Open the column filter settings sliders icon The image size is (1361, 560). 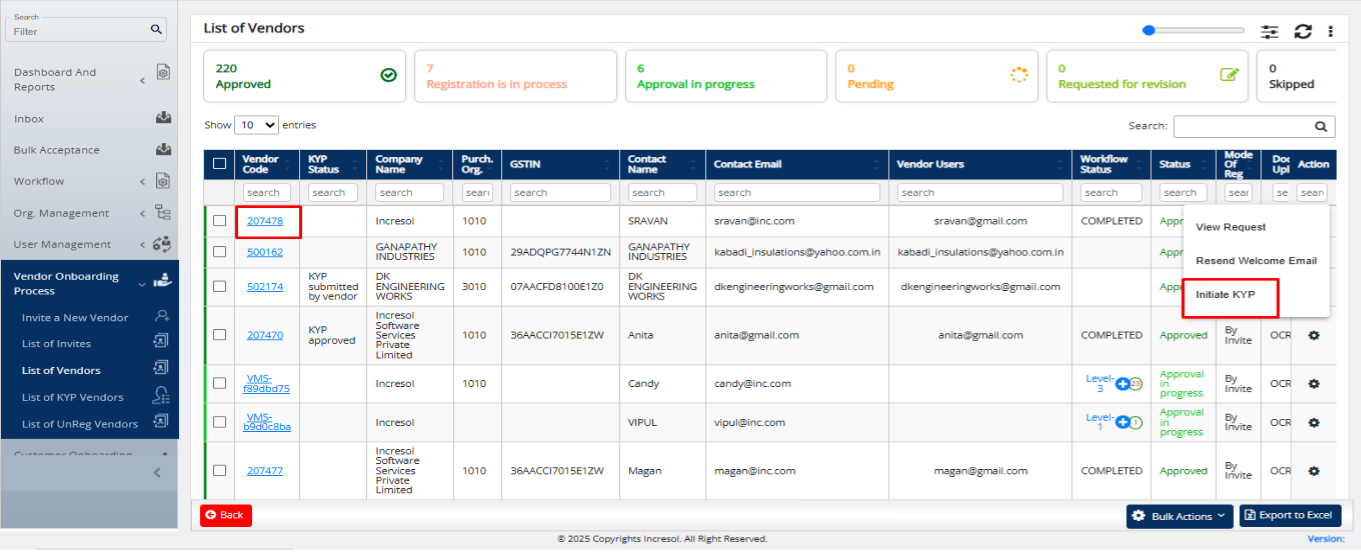click(1270, 31)
